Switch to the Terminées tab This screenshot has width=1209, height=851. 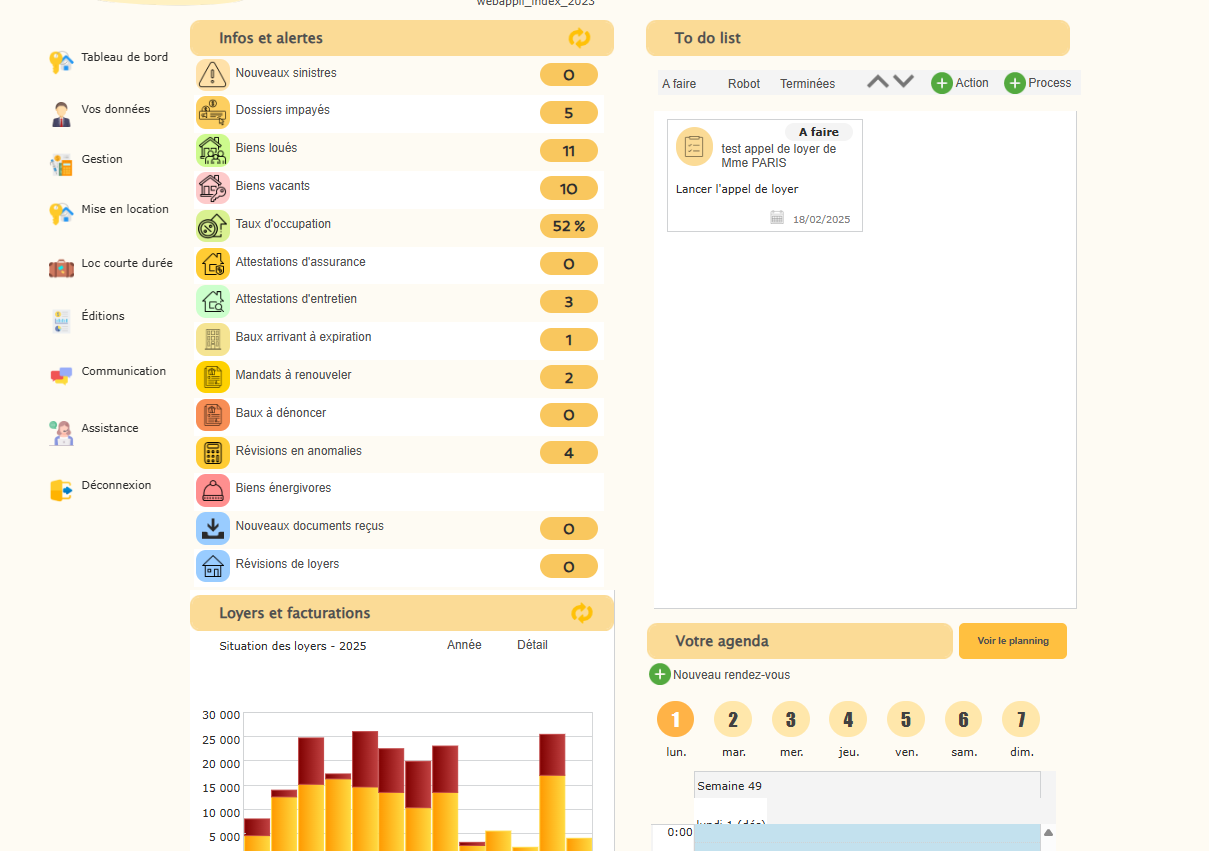[x=807, y=84]
